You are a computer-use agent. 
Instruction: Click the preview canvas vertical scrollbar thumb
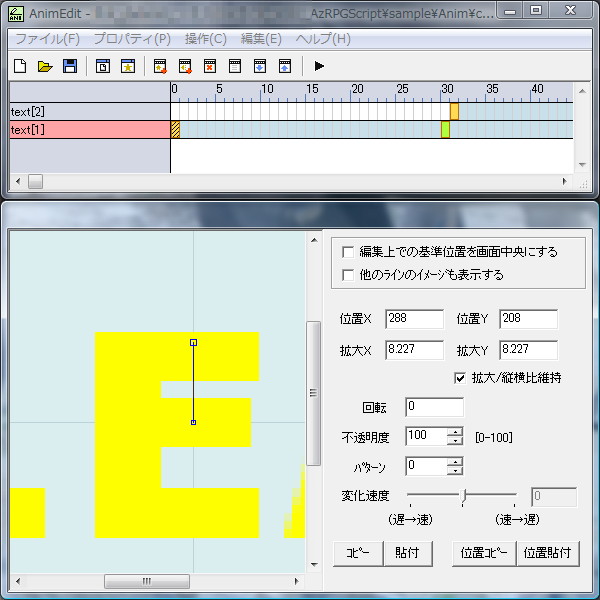313,393
